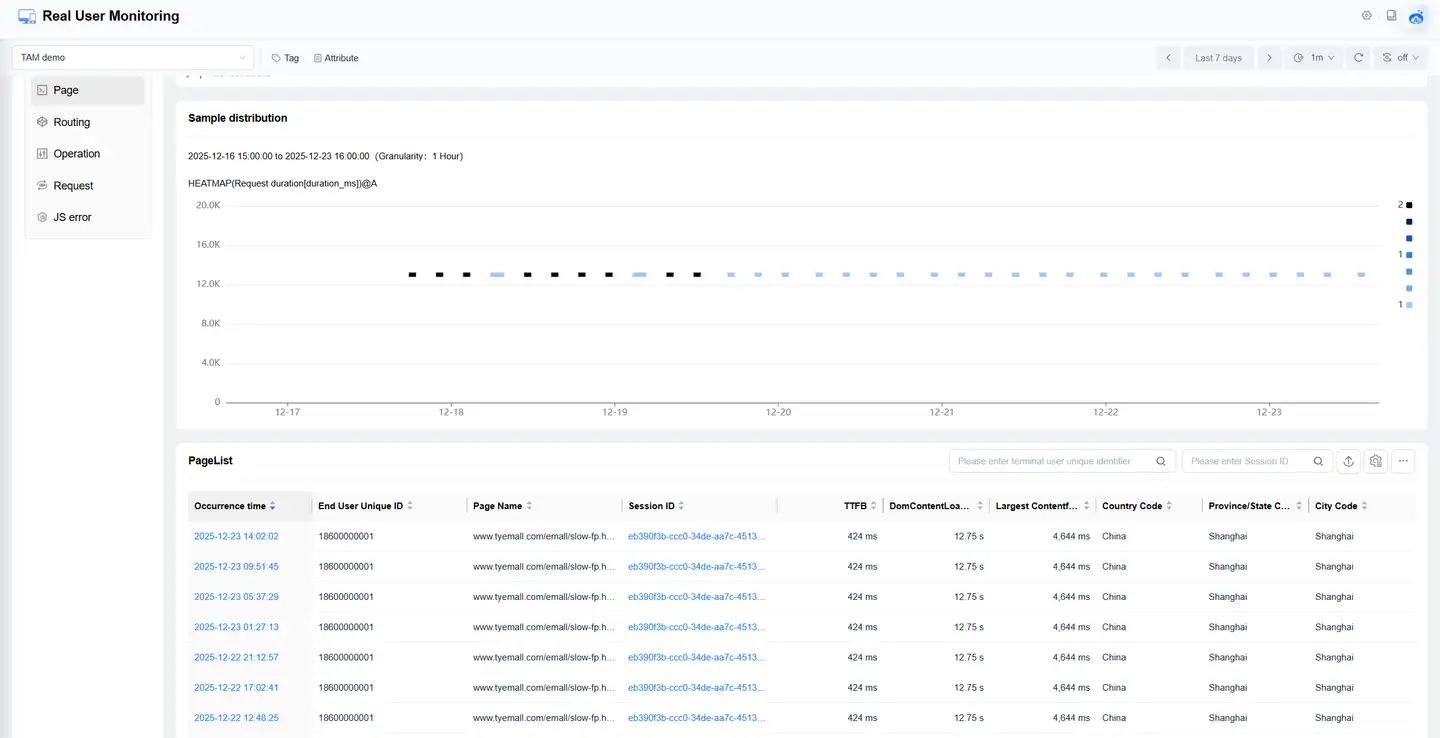The width and height of the screenshot is (1440, 738).
Task: Expand the 1m time granularity dropdown
Action: click(x=1315, y=58)
